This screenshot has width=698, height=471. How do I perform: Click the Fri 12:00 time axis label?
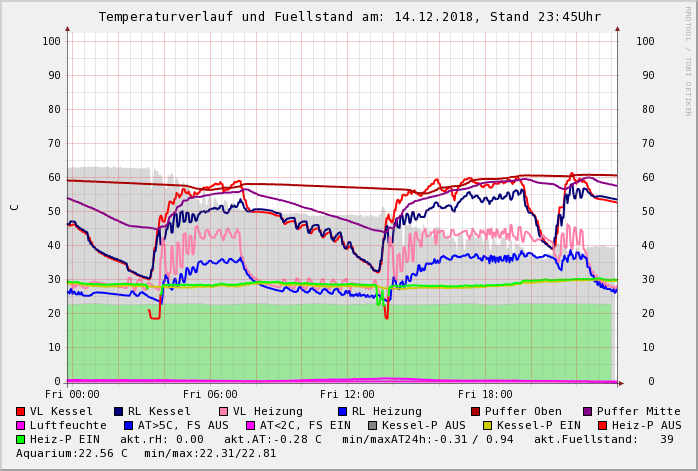tap(347, 394)
